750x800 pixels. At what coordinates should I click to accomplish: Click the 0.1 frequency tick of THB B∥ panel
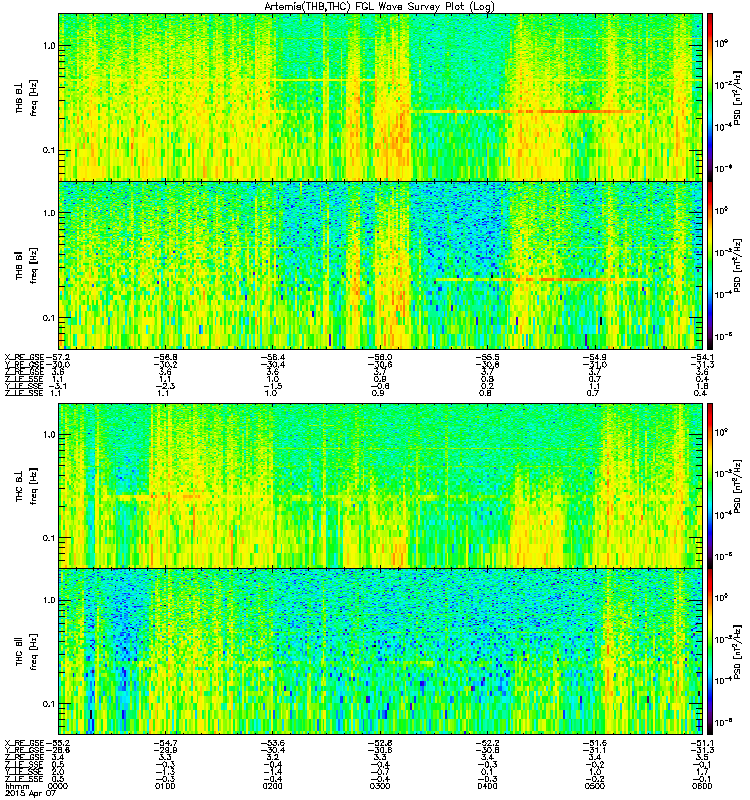(49, 318)
